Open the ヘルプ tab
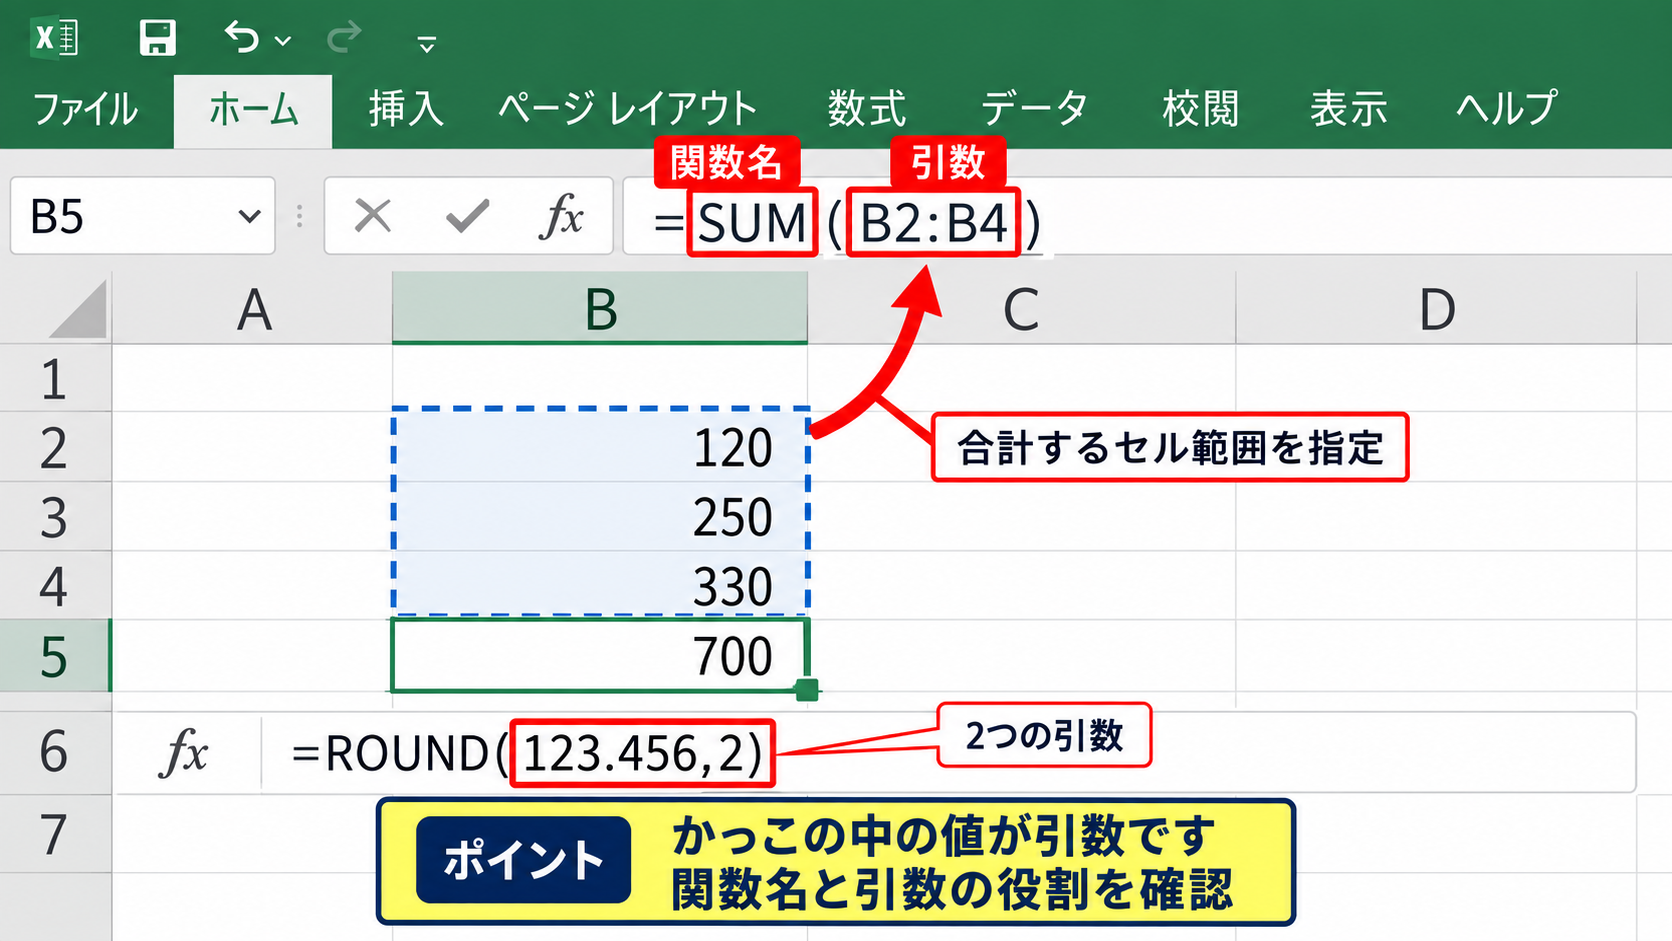 pos(1506,109)
